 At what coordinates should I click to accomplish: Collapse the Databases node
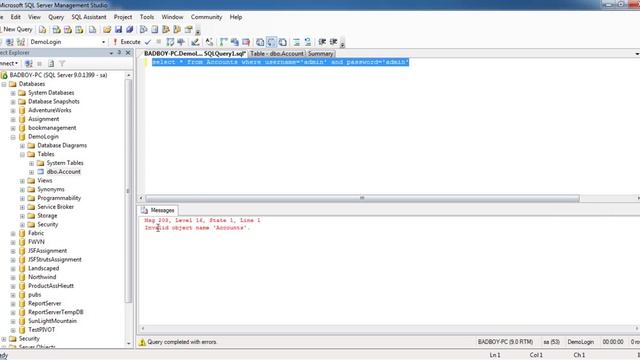coord(4,84)
